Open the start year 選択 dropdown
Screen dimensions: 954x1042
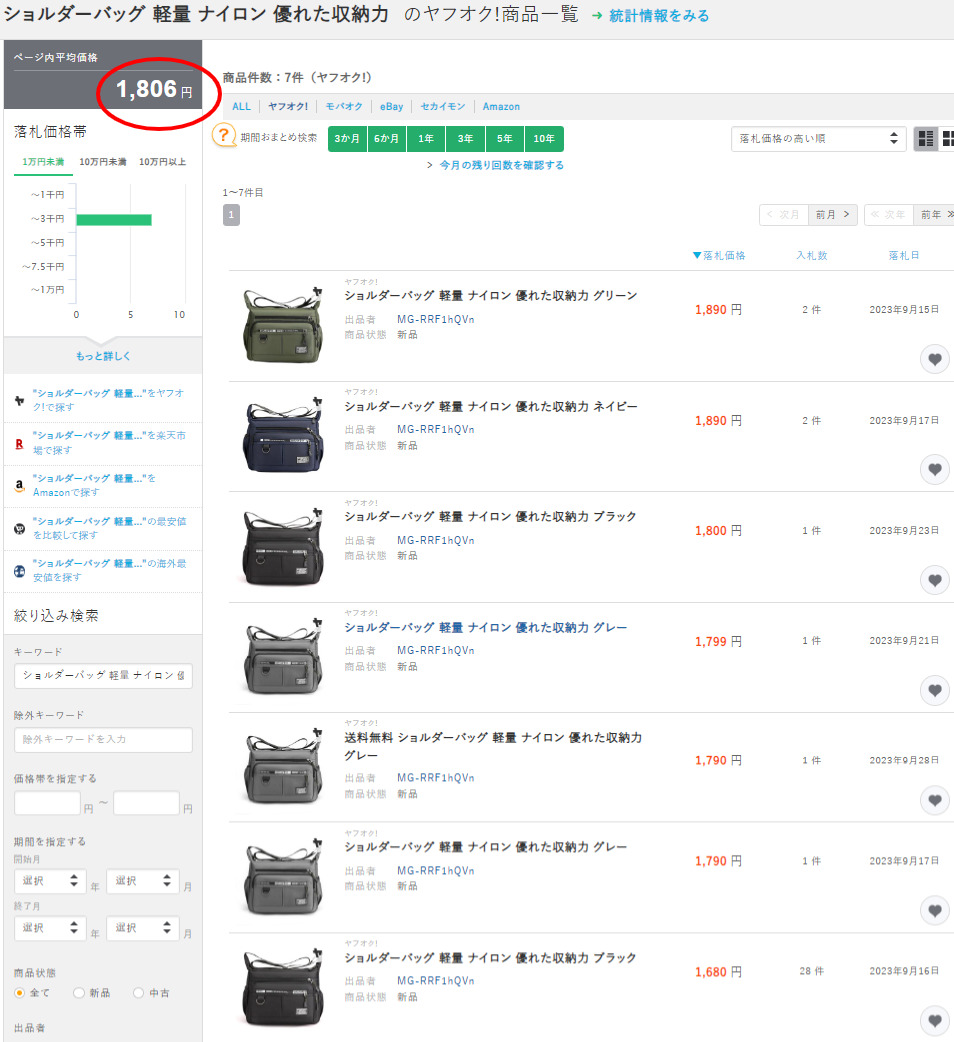click(48, 881)
